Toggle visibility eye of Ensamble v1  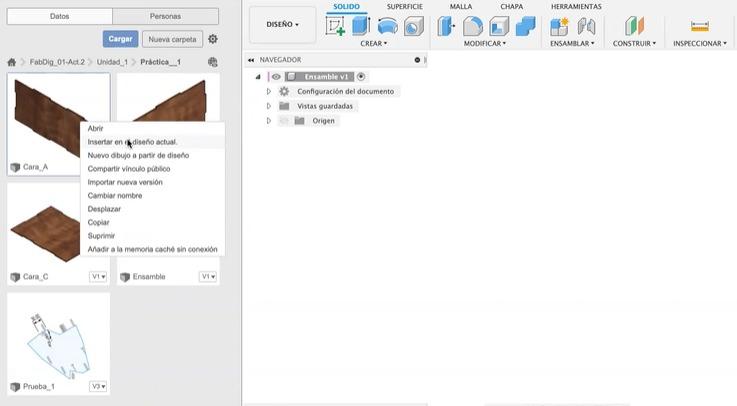(x=276, y=76)
